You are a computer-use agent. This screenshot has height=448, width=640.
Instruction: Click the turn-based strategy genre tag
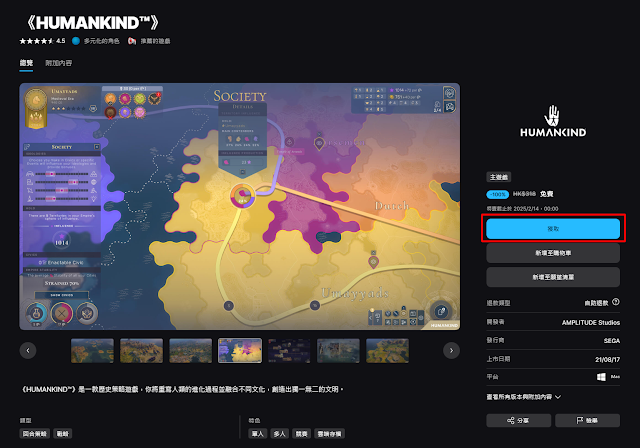[34, 434]
